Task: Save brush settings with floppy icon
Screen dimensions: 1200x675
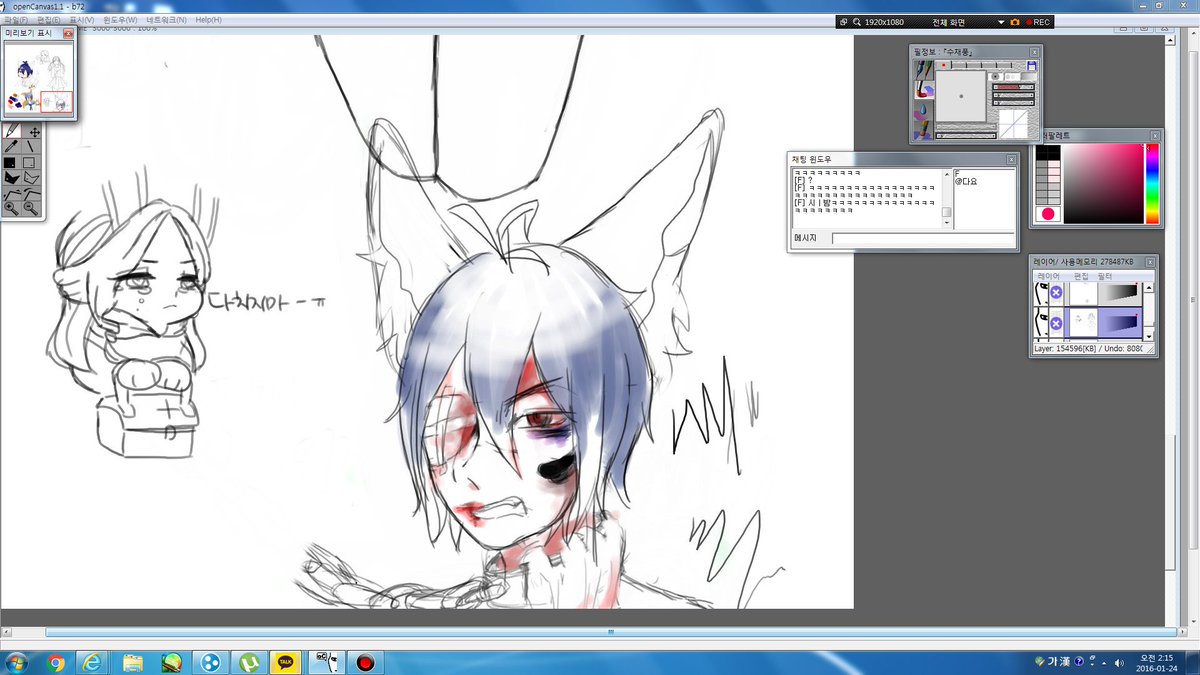Action: pos(1032,66)
